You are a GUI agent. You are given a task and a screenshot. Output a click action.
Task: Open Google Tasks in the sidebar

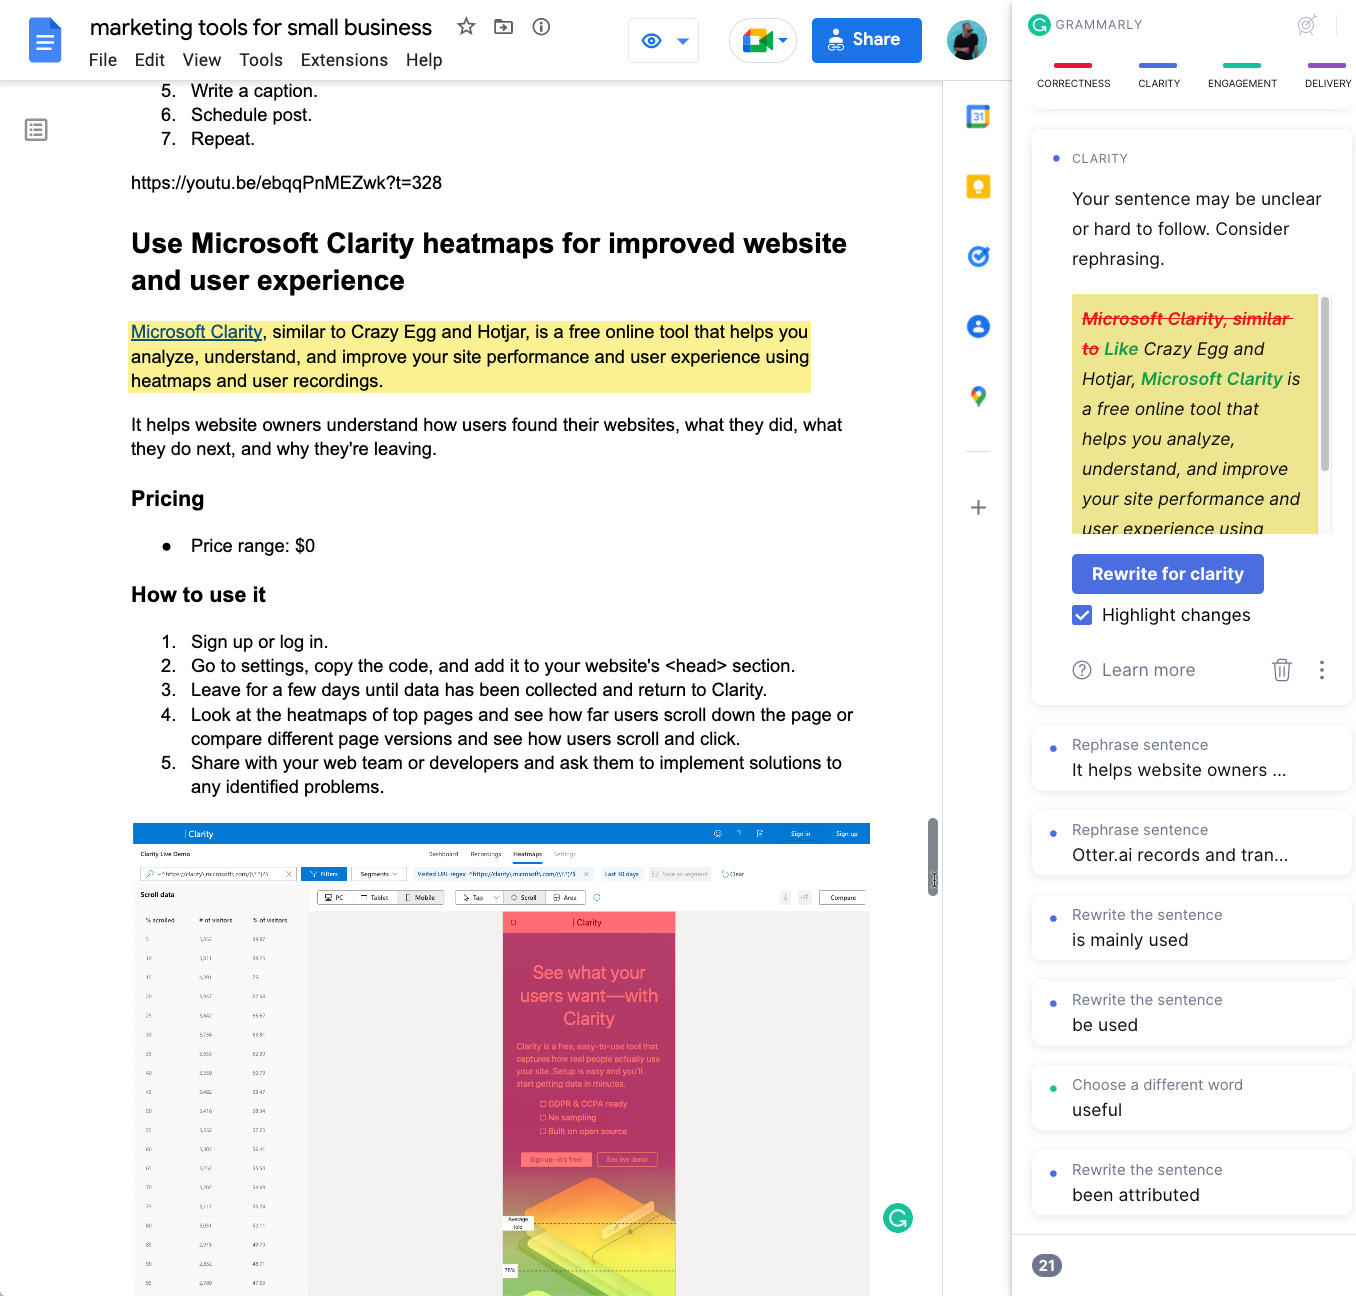click(977, 256)
